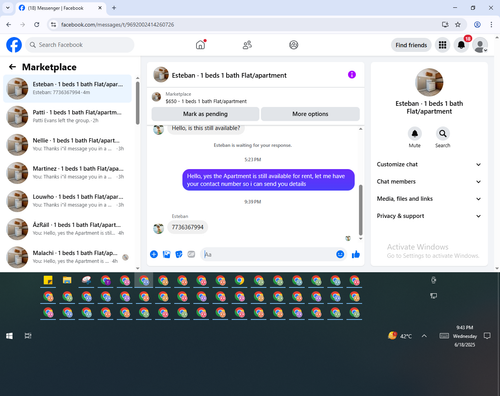This screenshot has height=396, width=500.
Task: Click the conversation list scrollbar
Action: (x=138, y=103)
